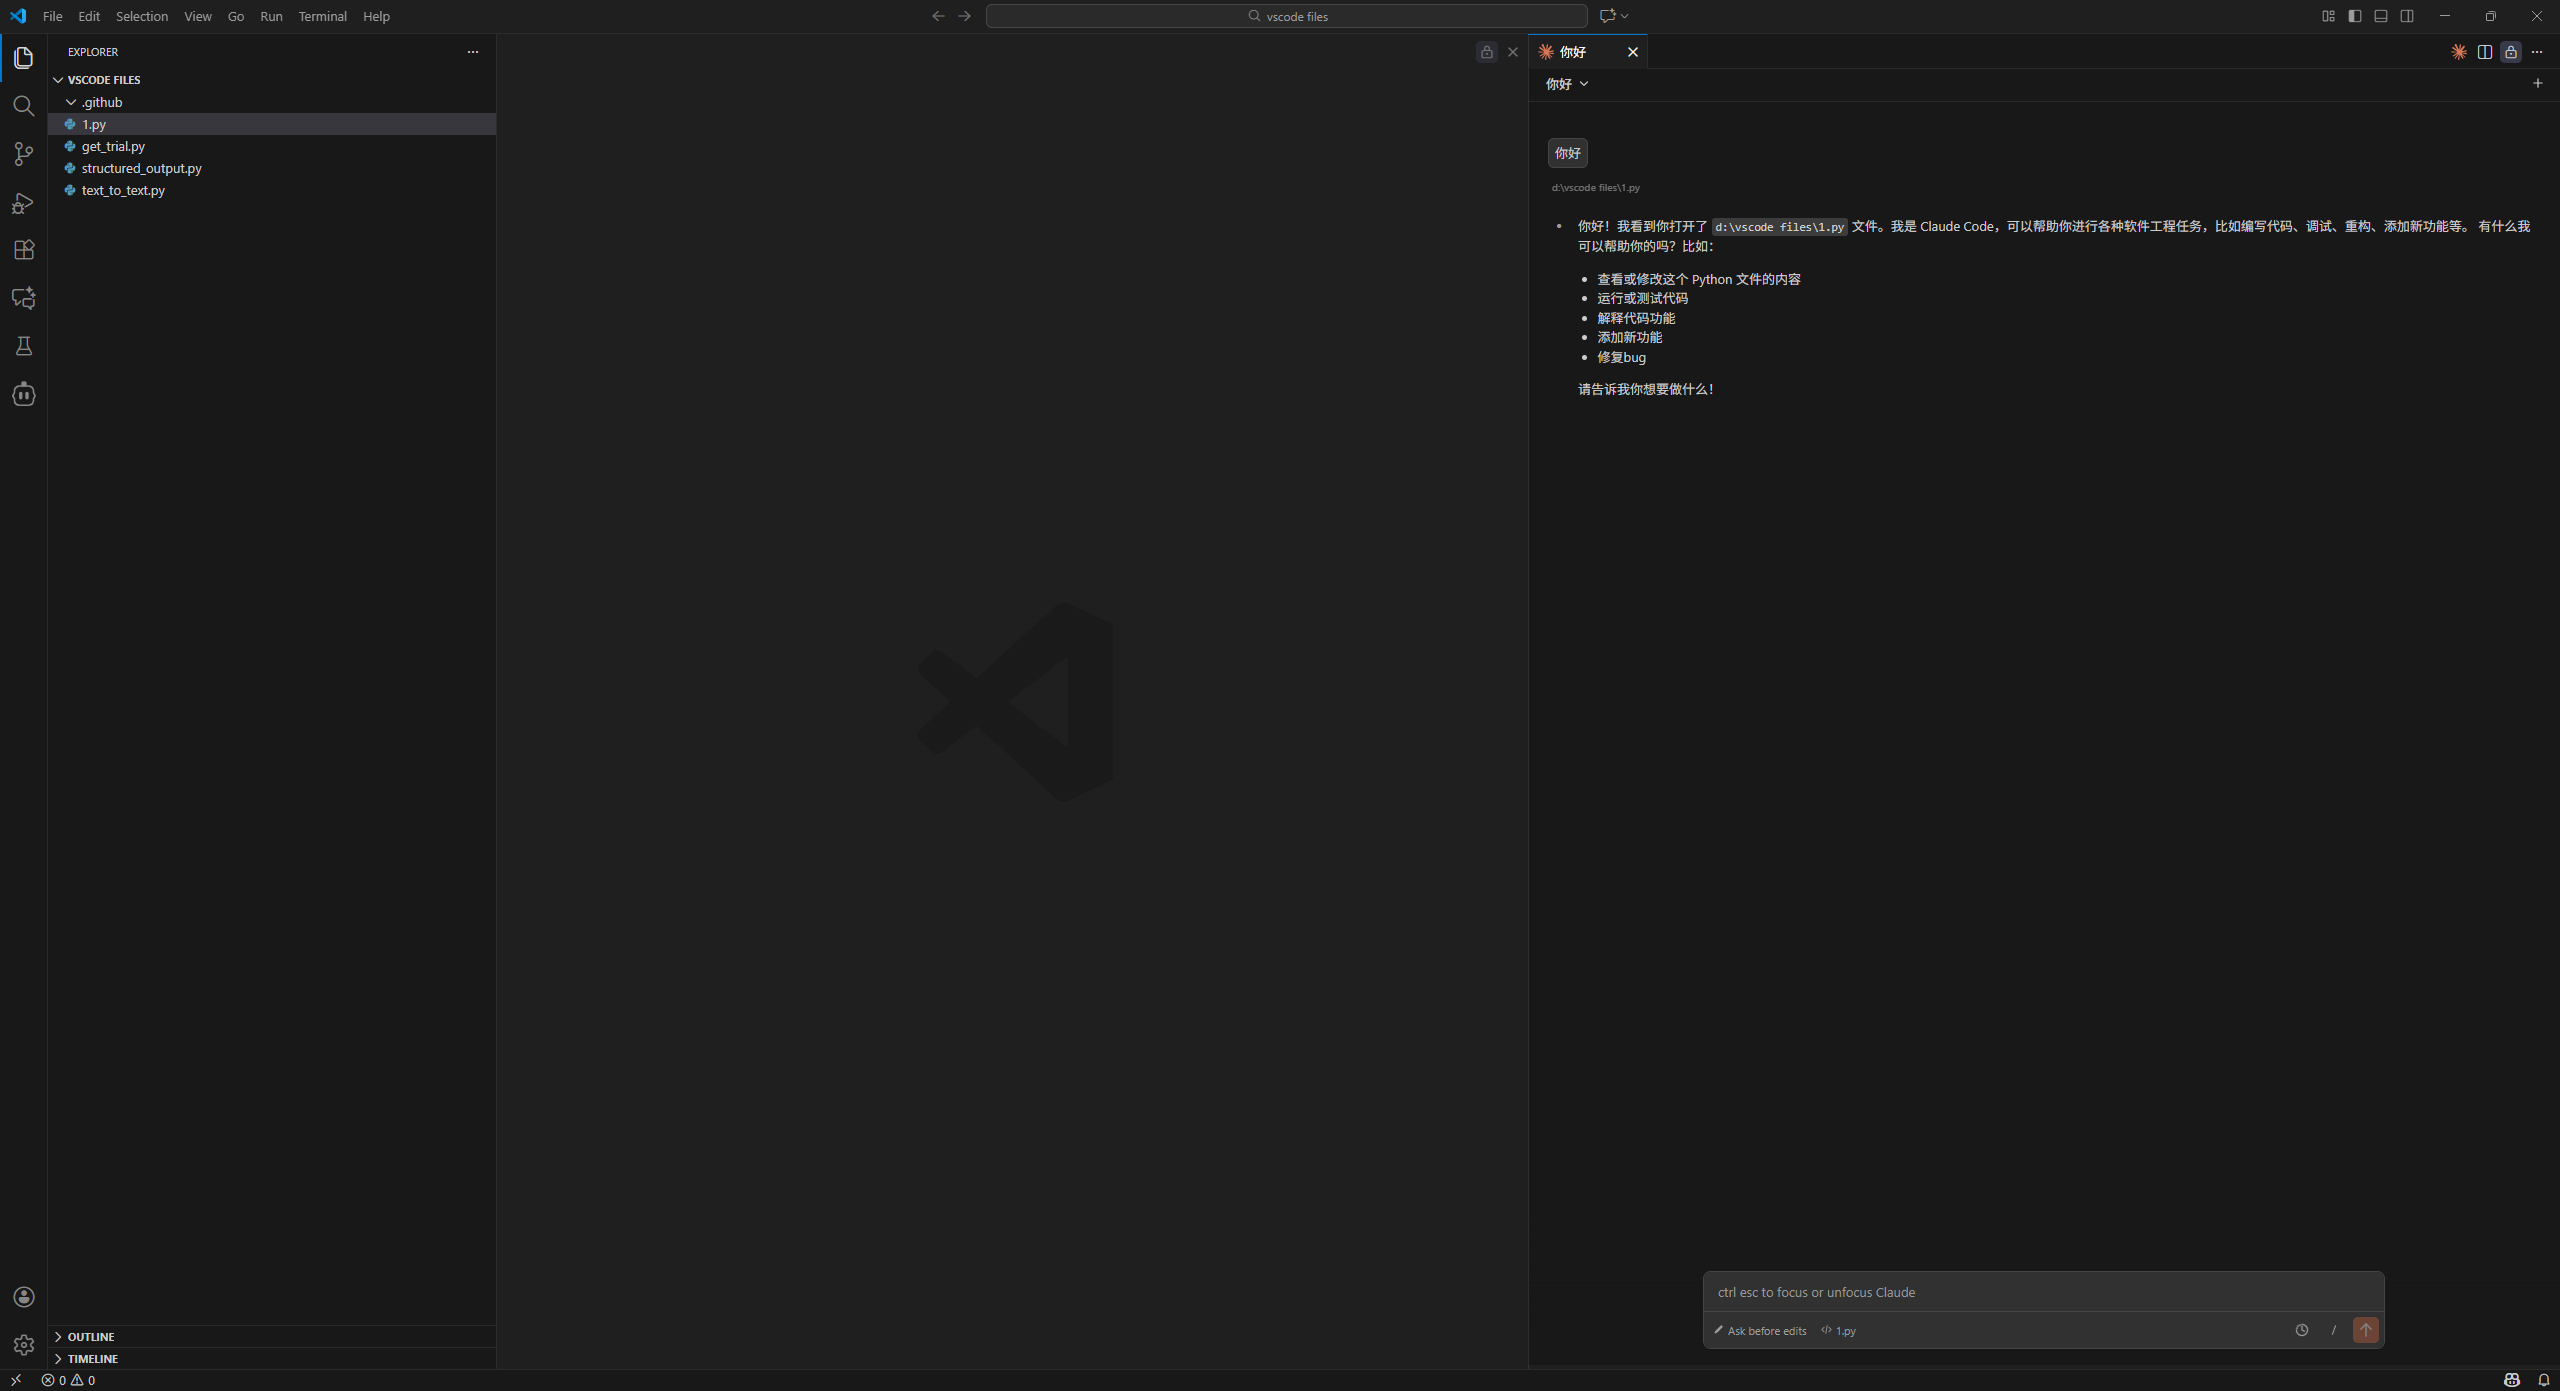The width and height of the screenshot is (2560, 1391).
Task: Expand the OUTLINE section
Action: 90,1337
